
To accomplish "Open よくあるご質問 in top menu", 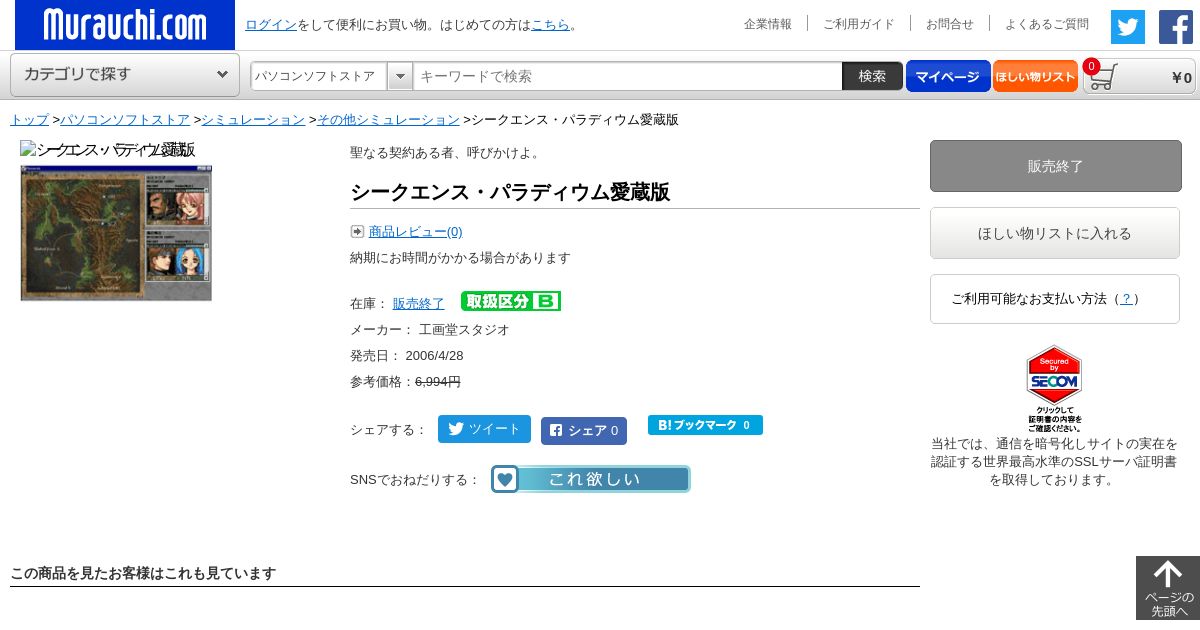I will point(1047,24).
